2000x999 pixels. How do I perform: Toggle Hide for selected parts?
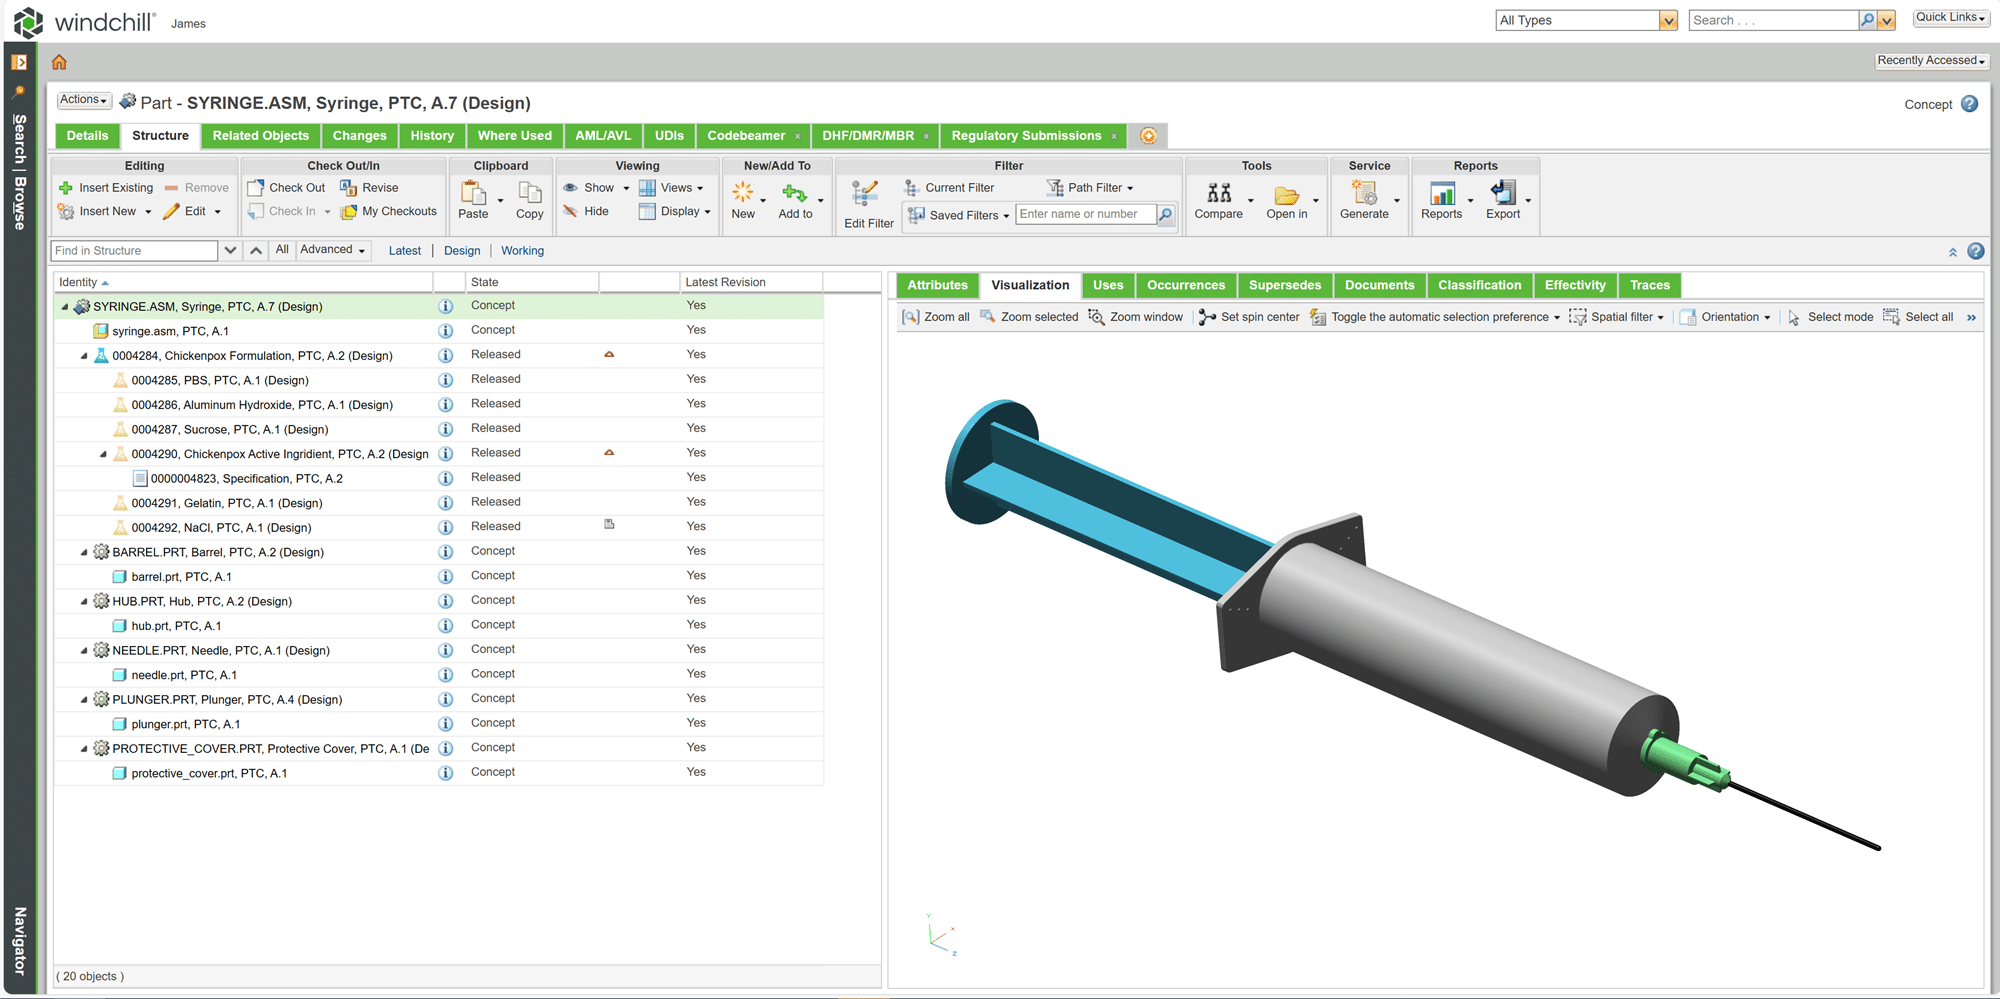(x=586, y=211)
